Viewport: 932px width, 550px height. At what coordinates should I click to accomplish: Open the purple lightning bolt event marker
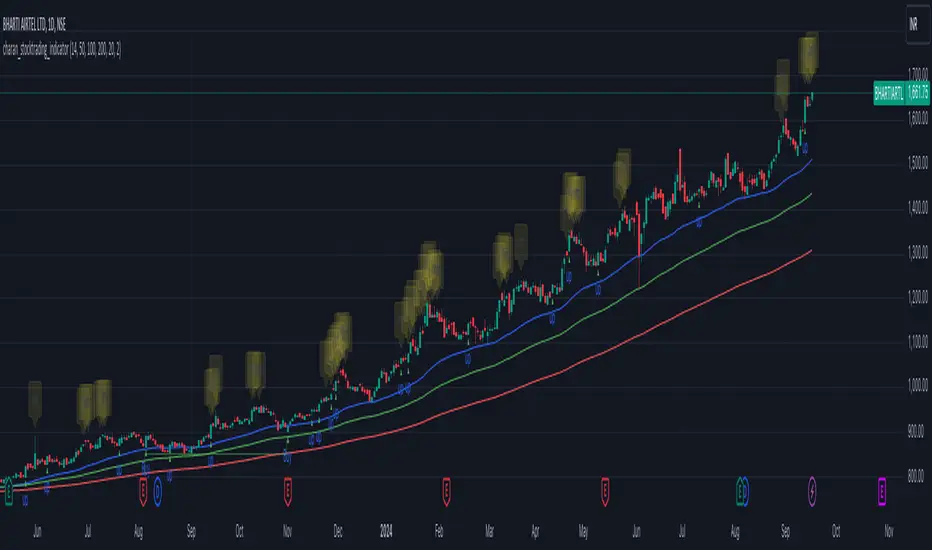(812, 491)
